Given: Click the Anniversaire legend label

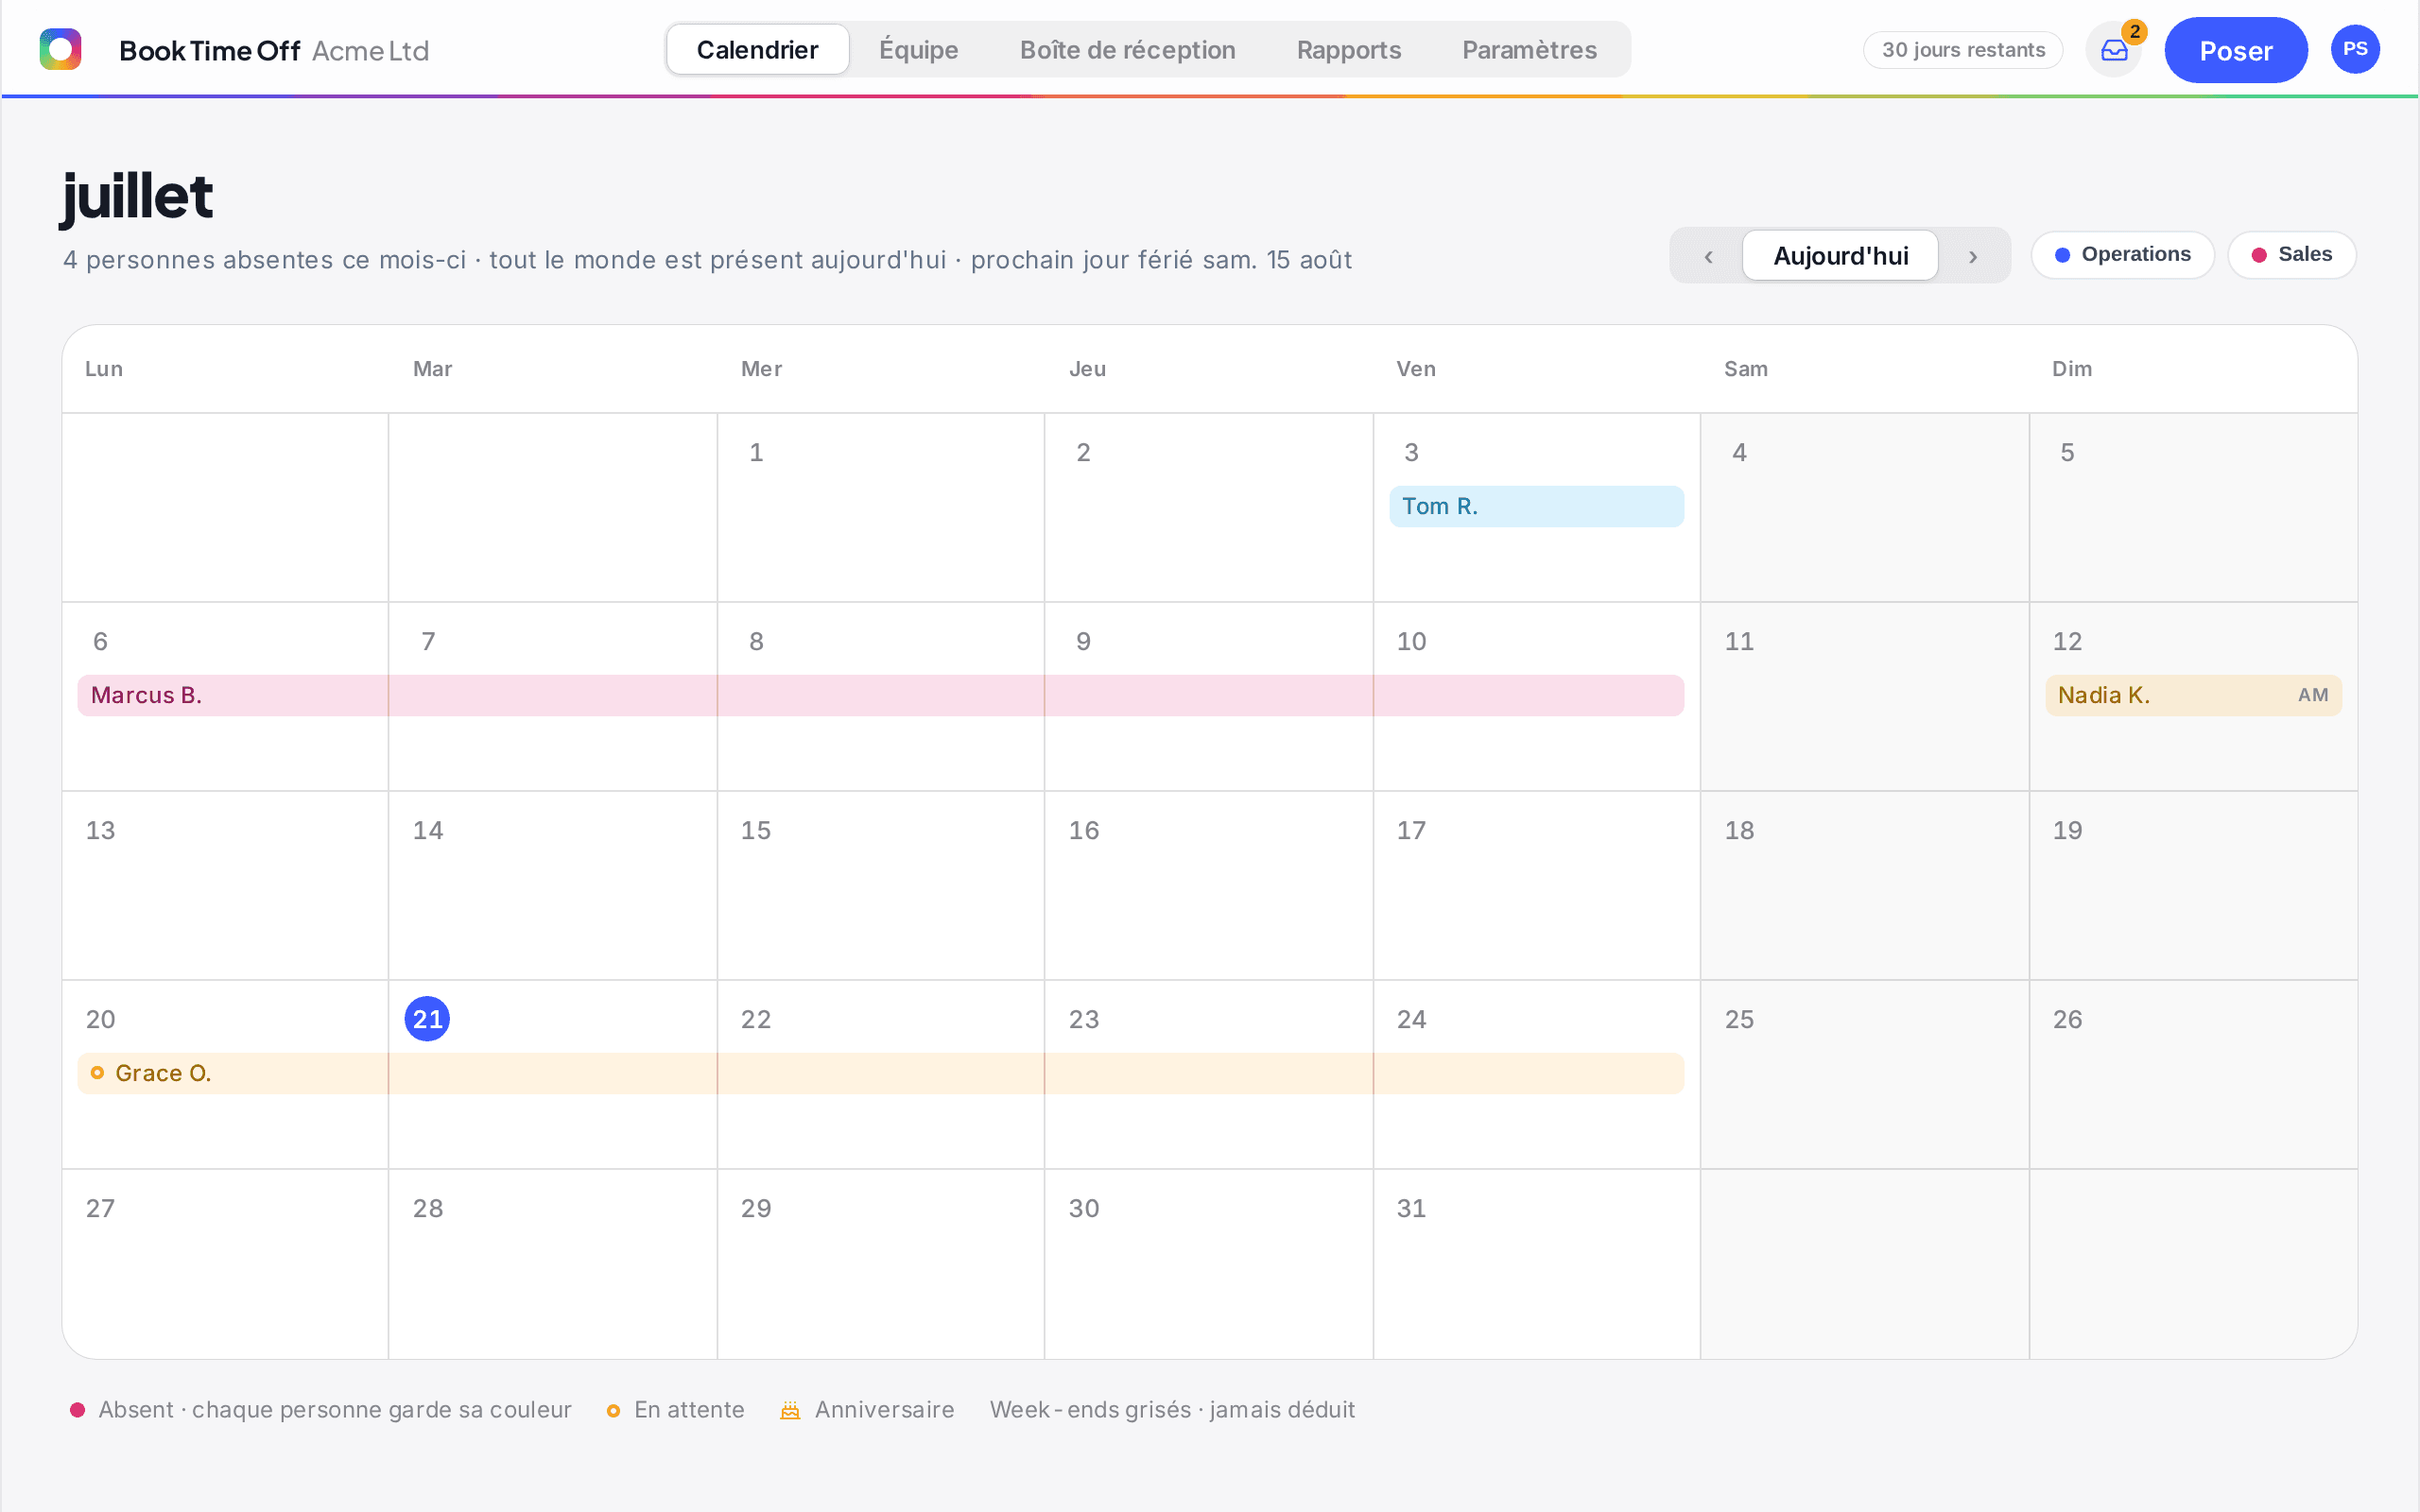Looking at the screenshot, I should pyautogui.click(x=884, y=1410).
